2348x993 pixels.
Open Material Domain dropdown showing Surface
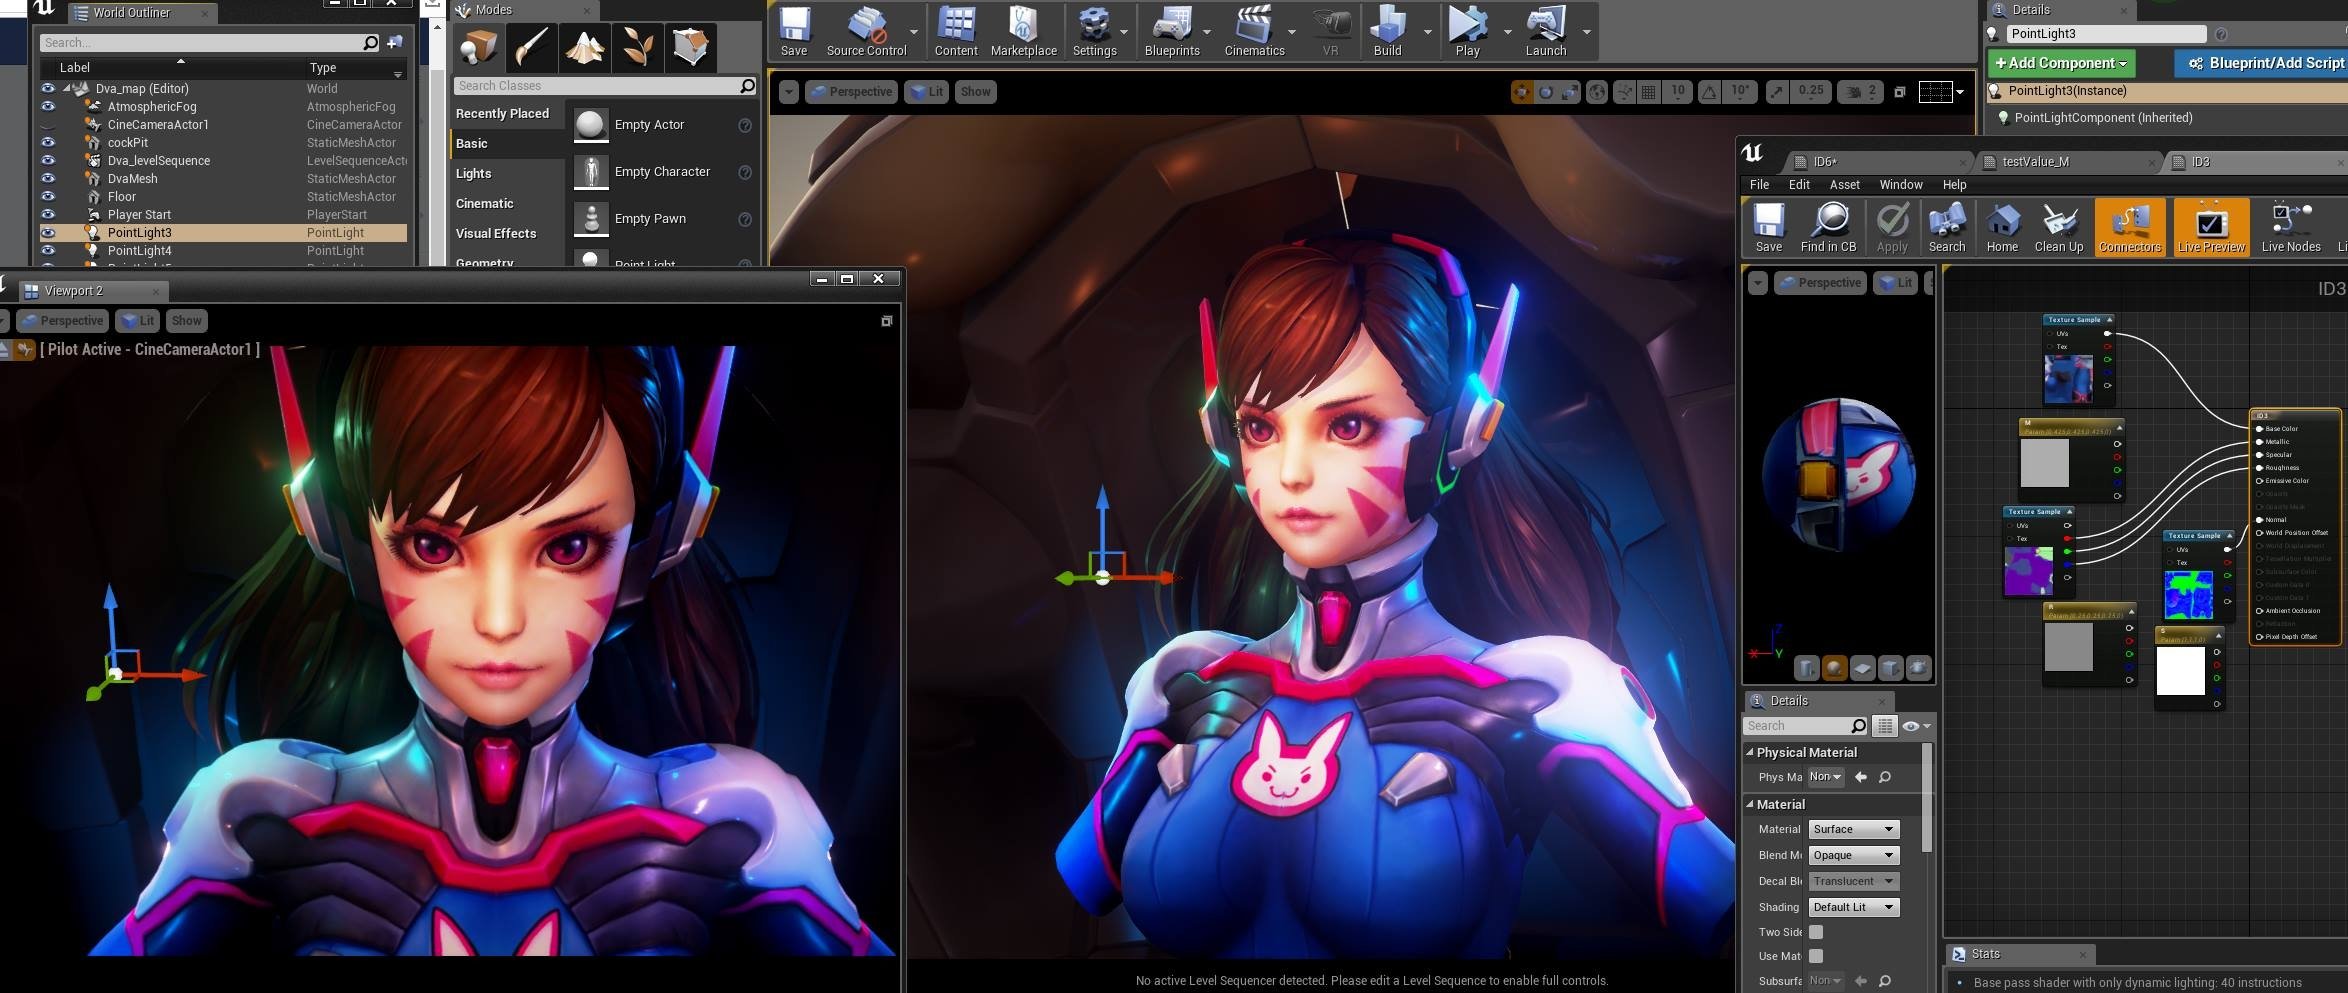[x=1853, y=829]
